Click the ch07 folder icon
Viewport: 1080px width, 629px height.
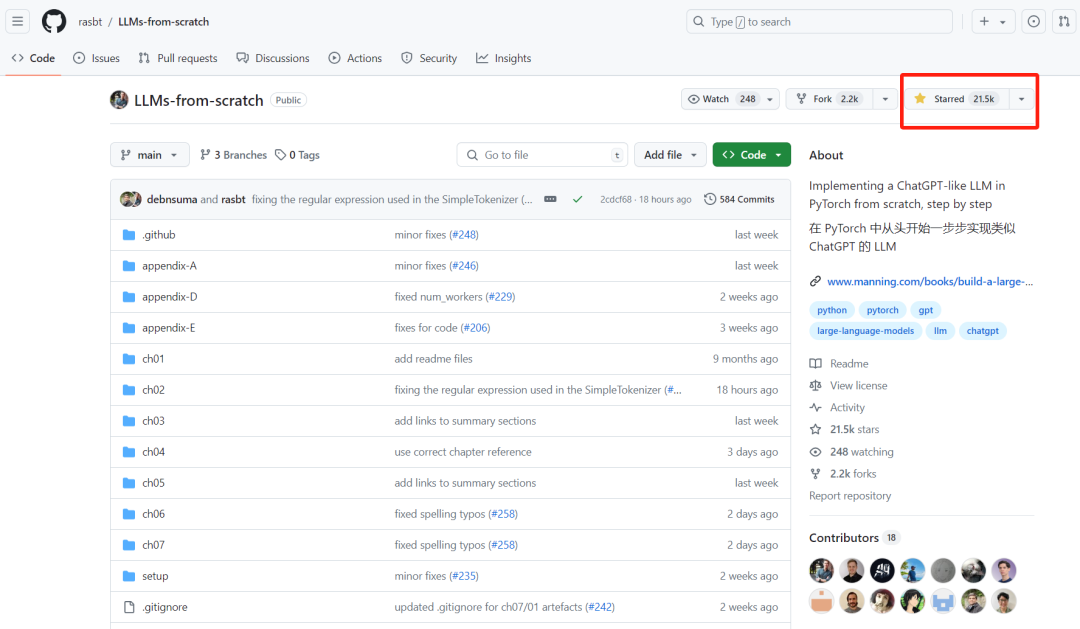coord(129,545)
